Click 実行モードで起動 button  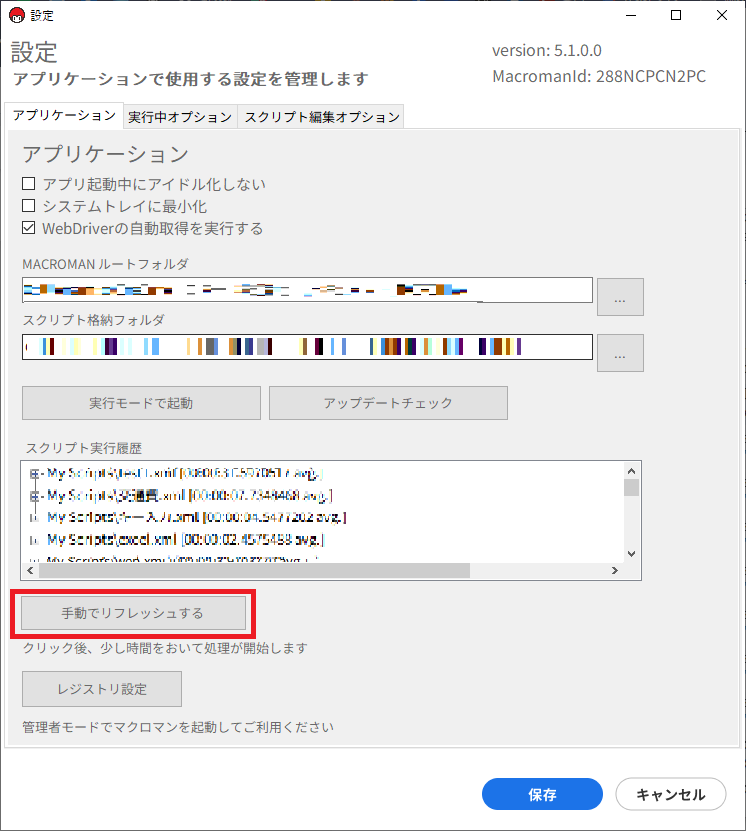(141, 403)
